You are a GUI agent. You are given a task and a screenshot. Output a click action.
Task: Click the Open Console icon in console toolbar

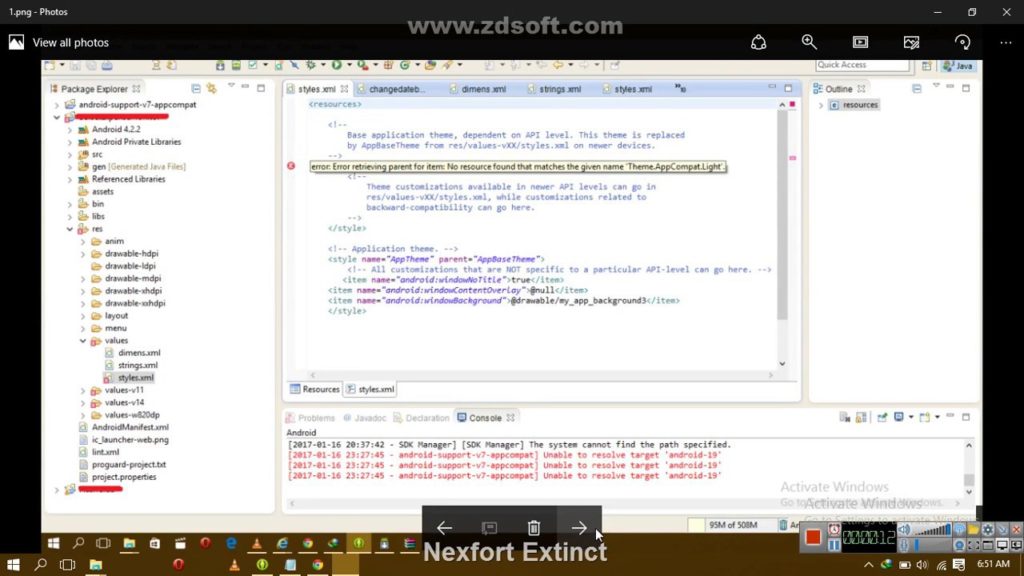tap(924, 417)
